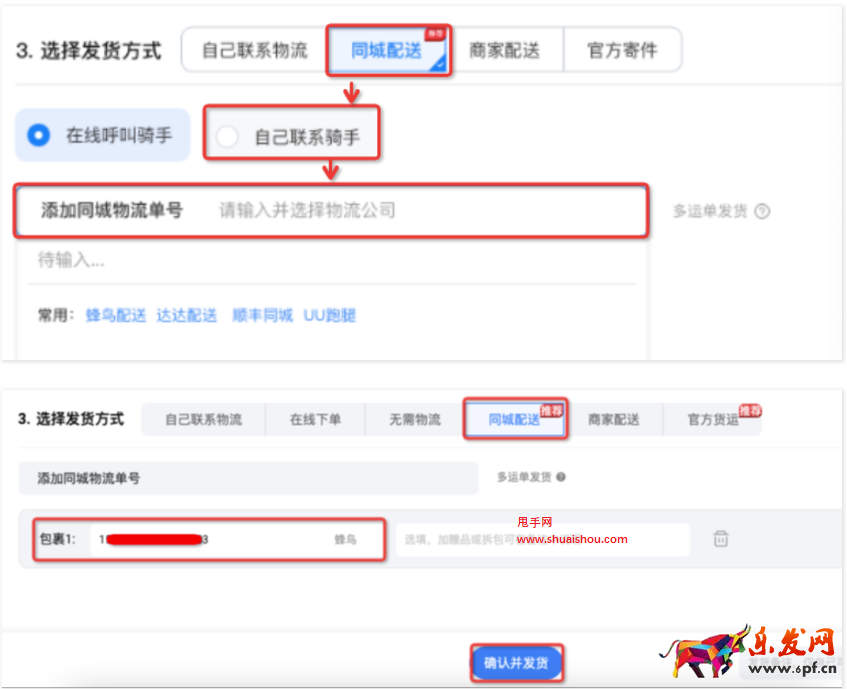The image size is (847, 689).
Task: Switch to the 自己联系物流 tab
Action: point(252,49)
